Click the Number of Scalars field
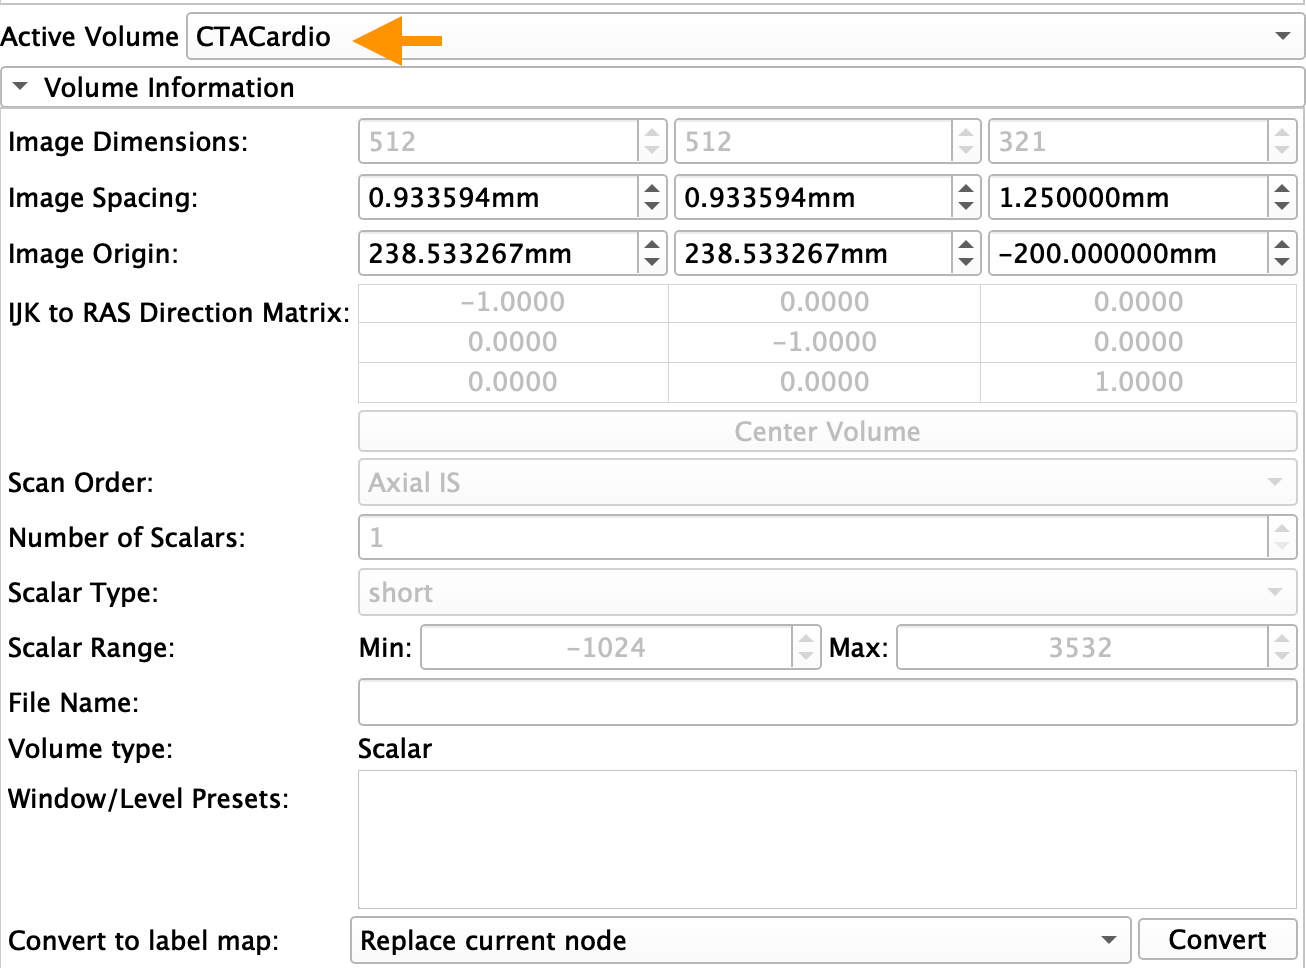1306x968 pixels. (813, 538)
